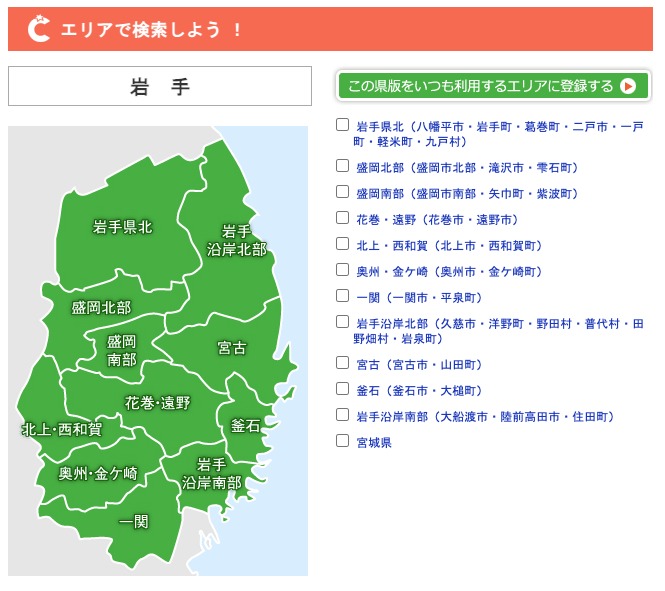
Task: Click the green この県版をいつも利用するエリアに登録する button
Action: pos(493,86)
